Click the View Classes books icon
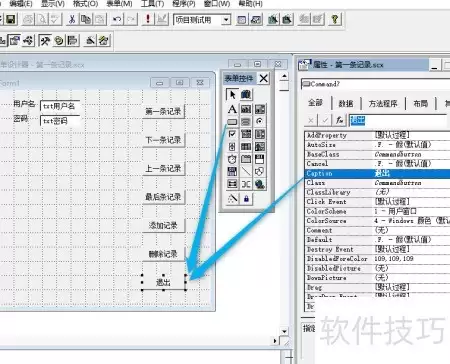Image resolution: width=450 pixels, height=364 pixels. 246,95
